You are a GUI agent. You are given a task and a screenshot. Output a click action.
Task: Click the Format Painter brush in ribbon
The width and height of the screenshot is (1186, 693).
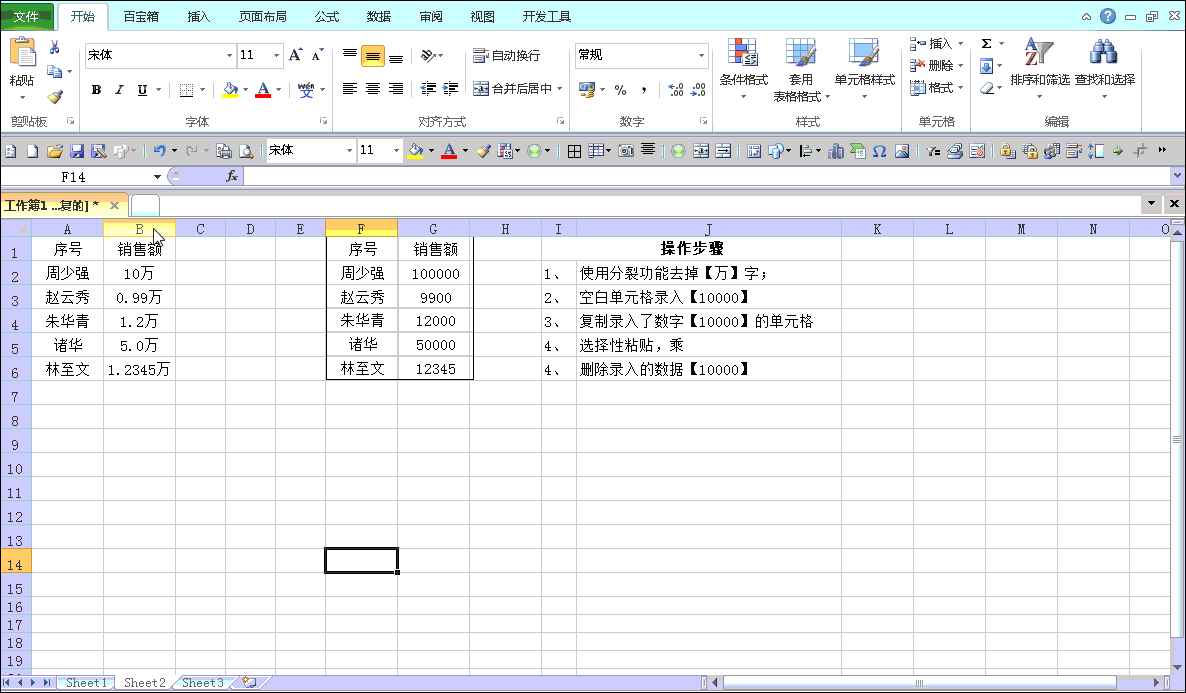[54, 97]
